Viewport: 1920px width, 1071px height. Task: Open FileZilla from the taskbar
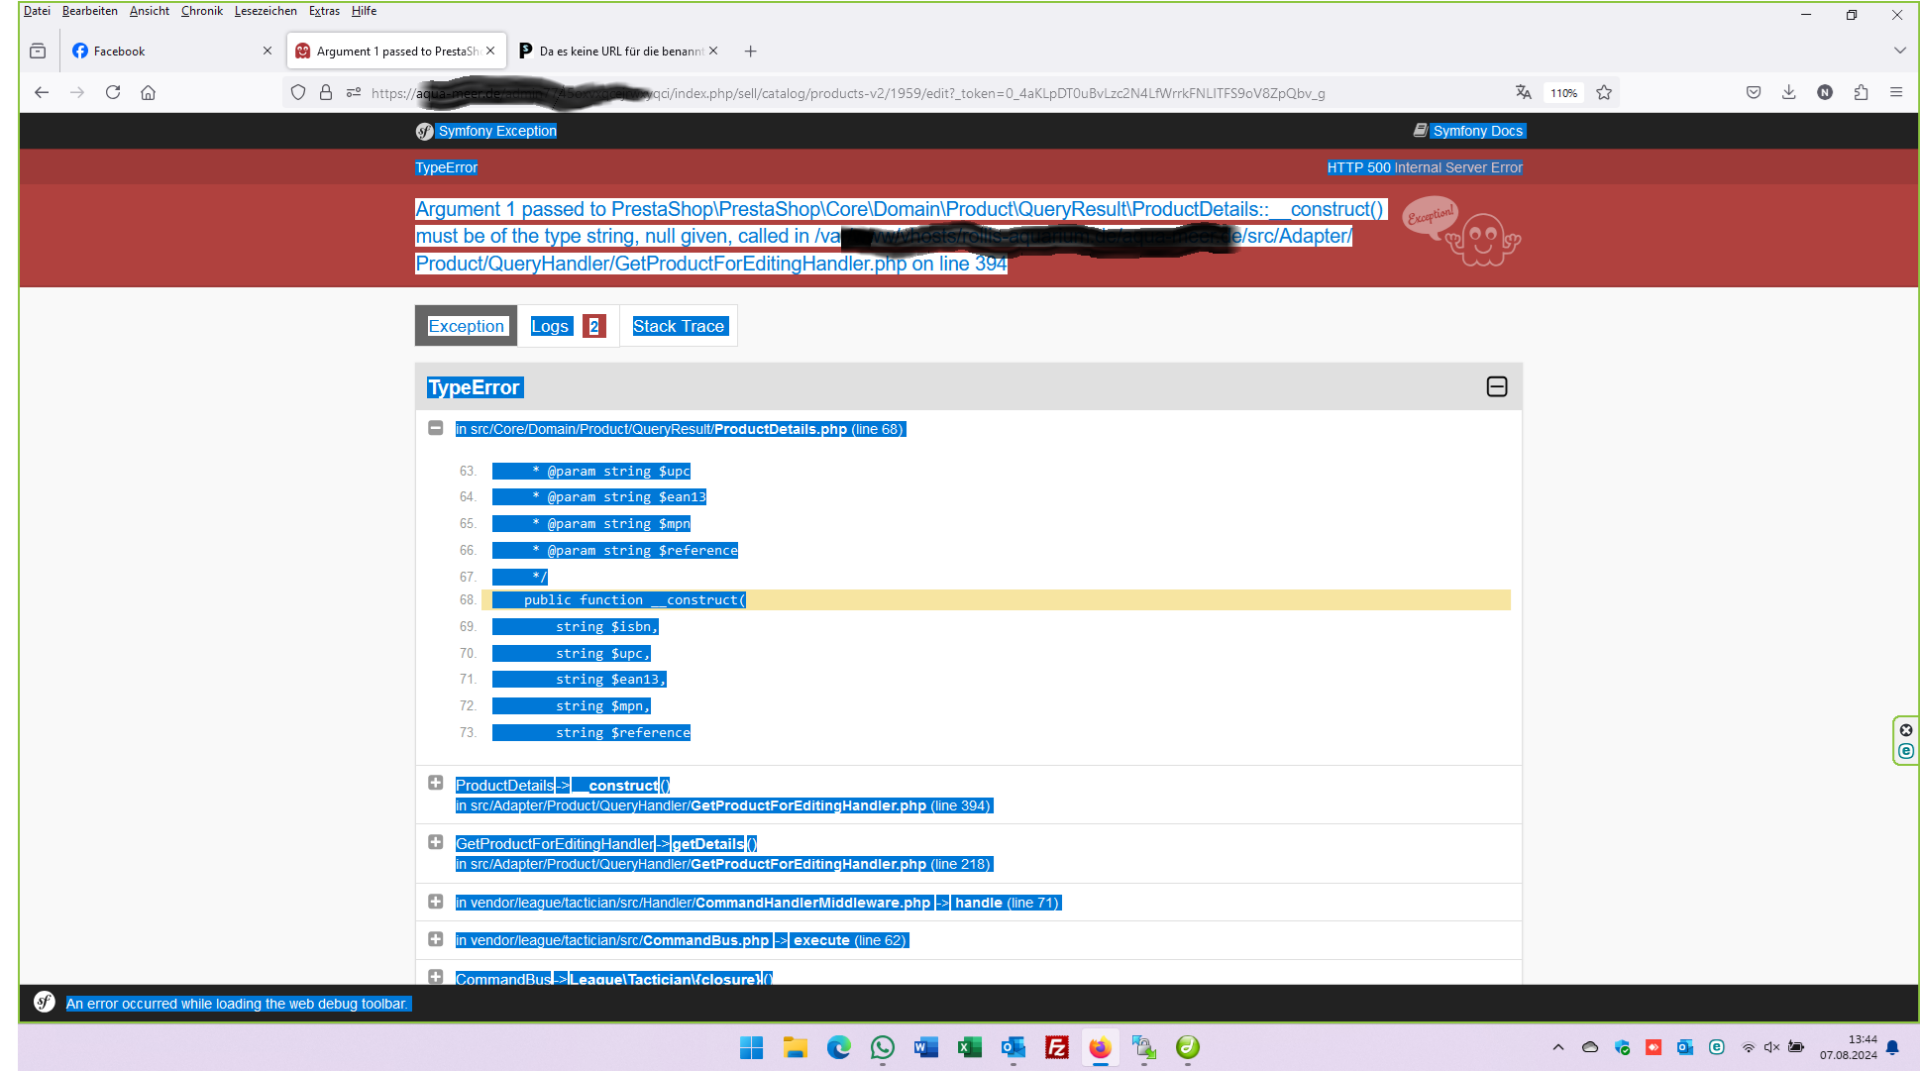point(1057,1047)
